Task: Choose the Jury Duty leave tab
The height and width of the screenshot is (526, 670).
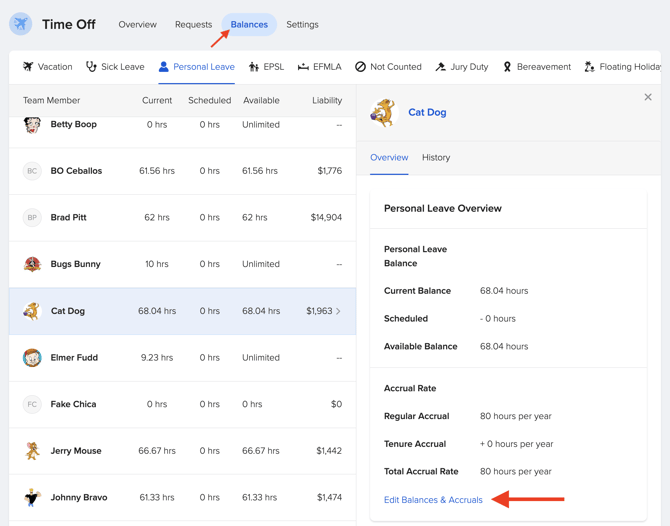Action: [461, 67]
